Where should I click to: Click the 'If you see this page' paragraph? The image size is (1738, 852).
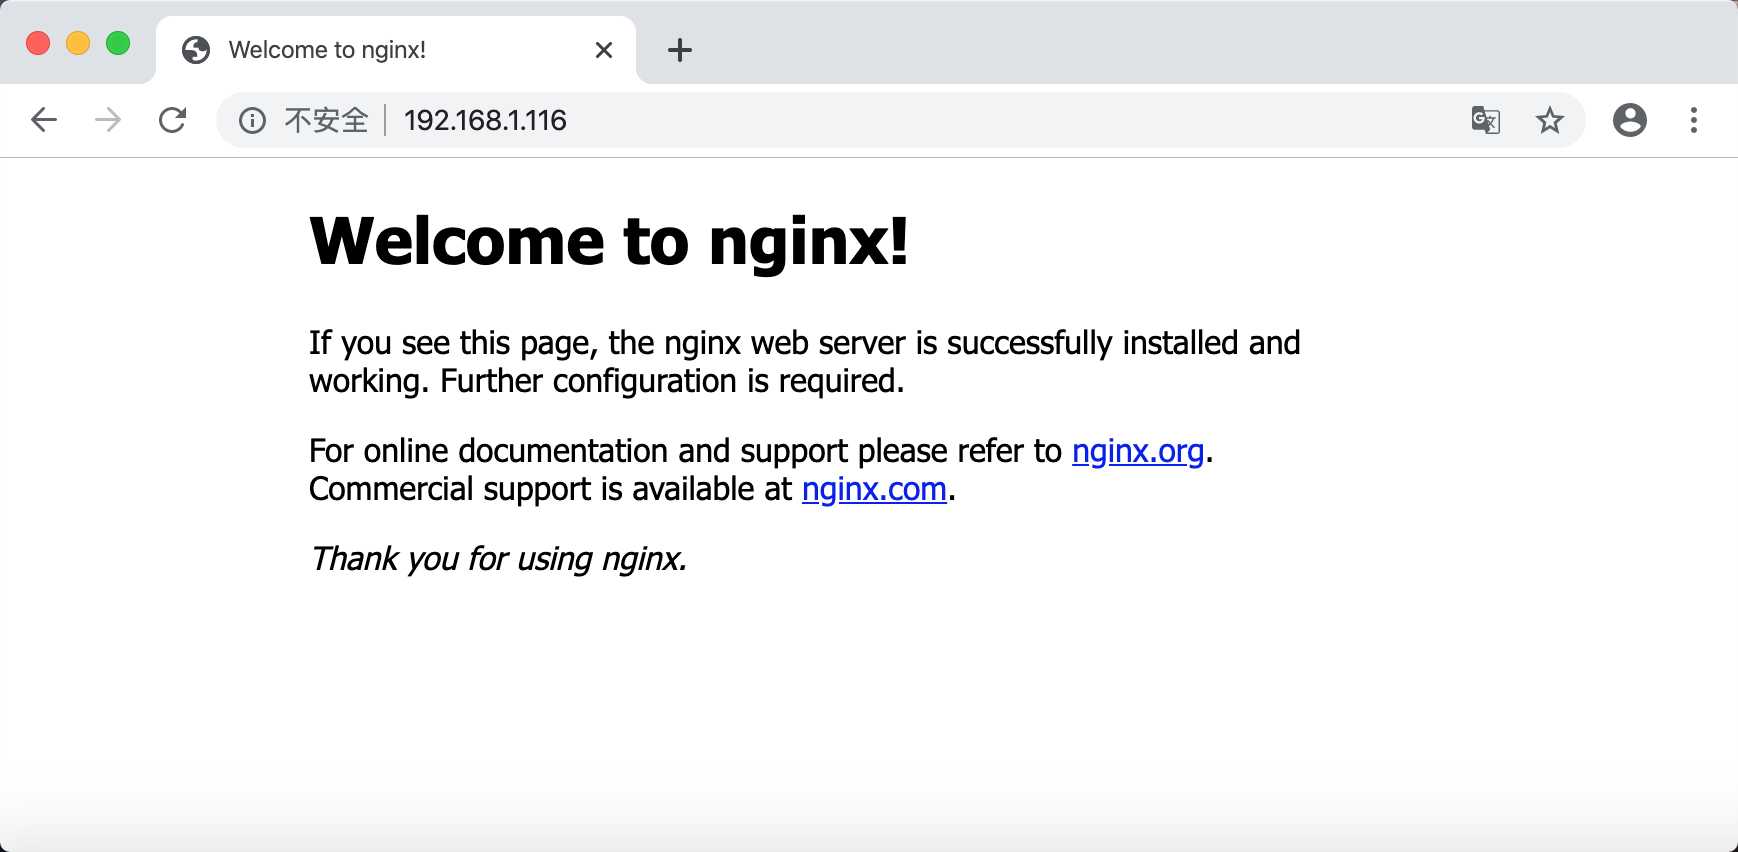pyautogui.click(x=805, y=362)
